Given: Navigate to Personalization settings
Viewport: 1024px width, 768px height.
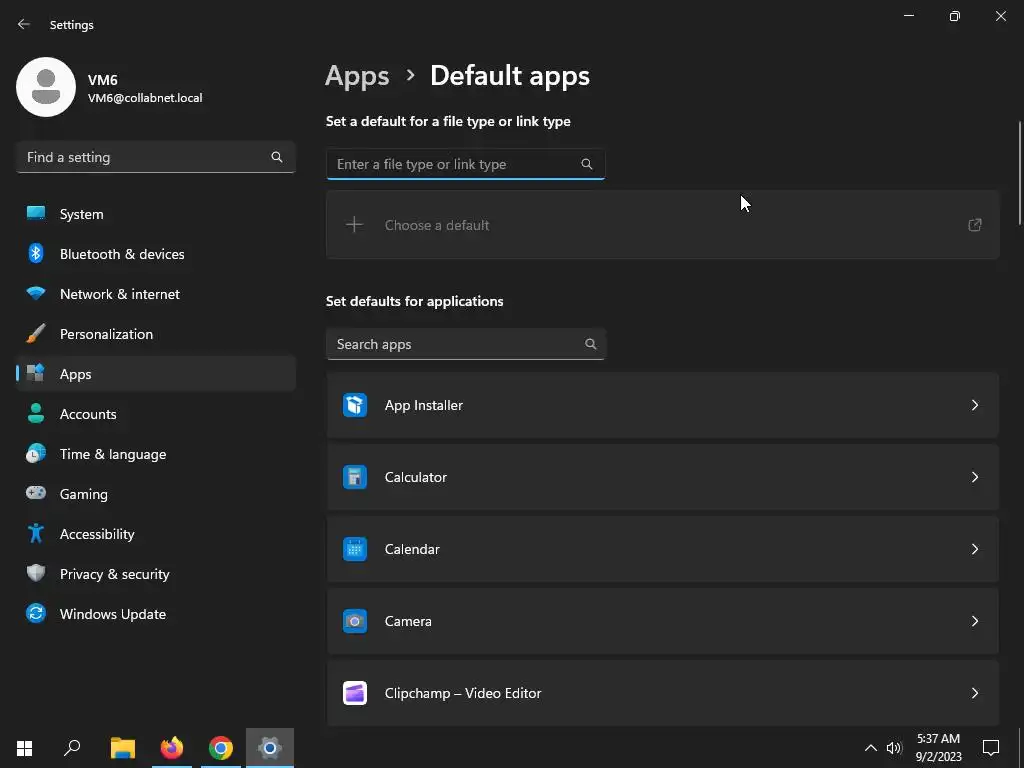Looking at the screenshot, I should (x=106, y=334).
